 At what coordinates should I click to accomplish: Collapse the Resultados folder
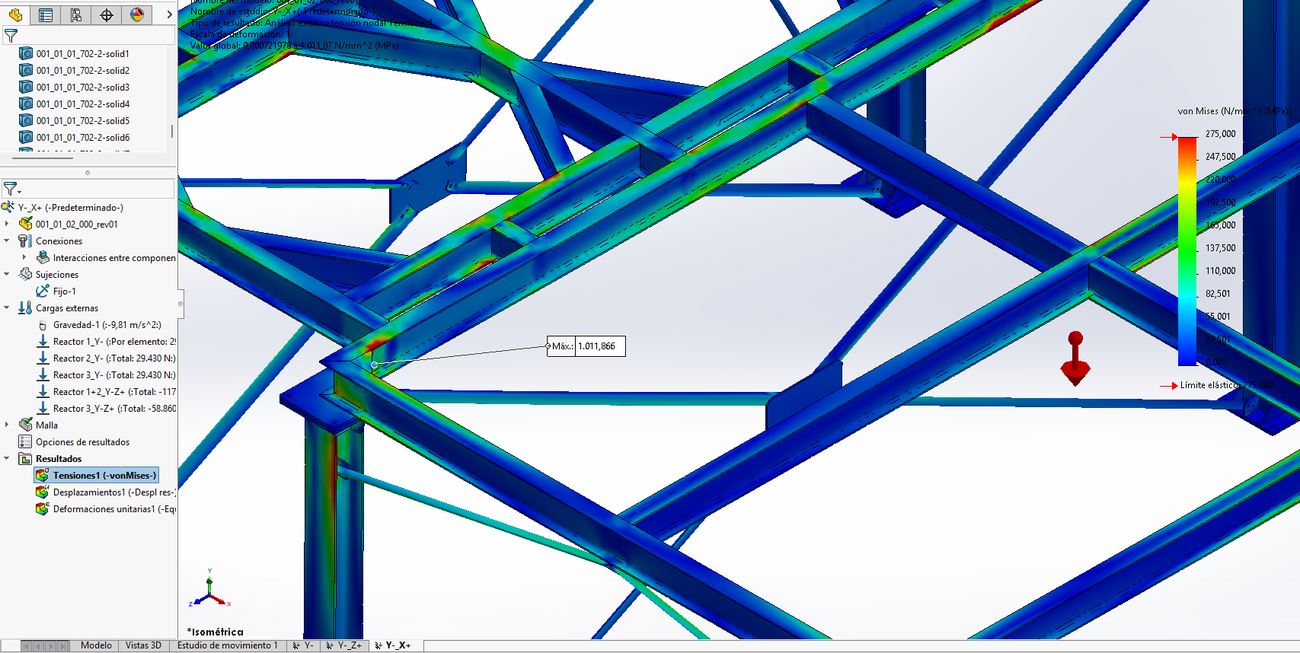(x=8, y=458)
